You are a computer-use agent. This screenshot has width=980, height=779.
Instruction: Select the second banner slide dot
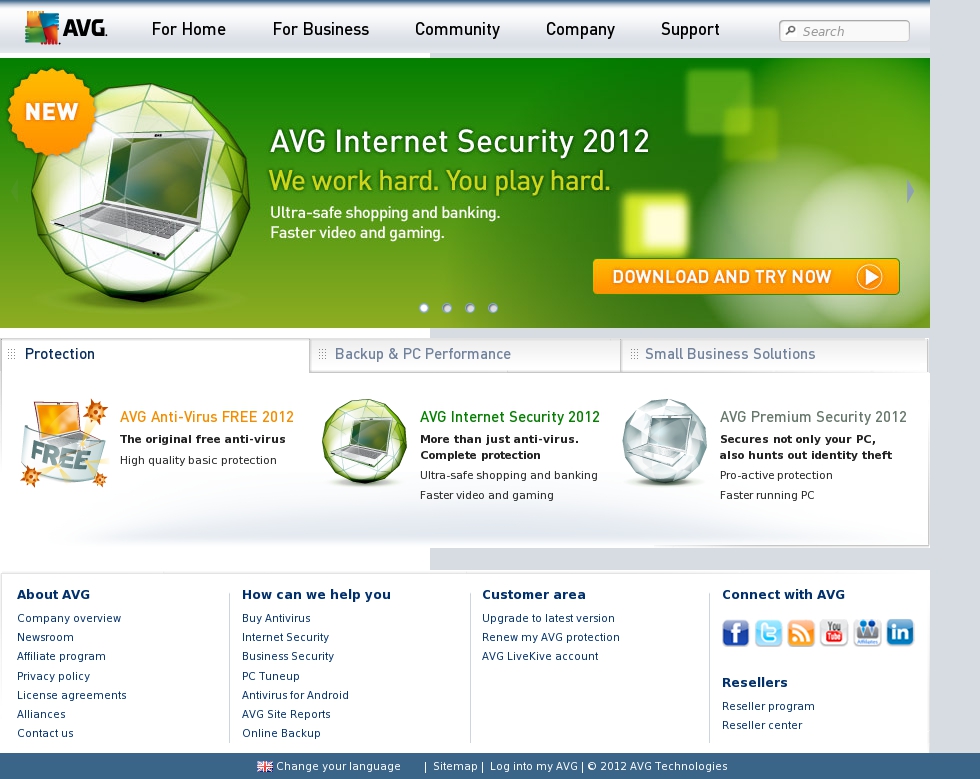point(447,308)
